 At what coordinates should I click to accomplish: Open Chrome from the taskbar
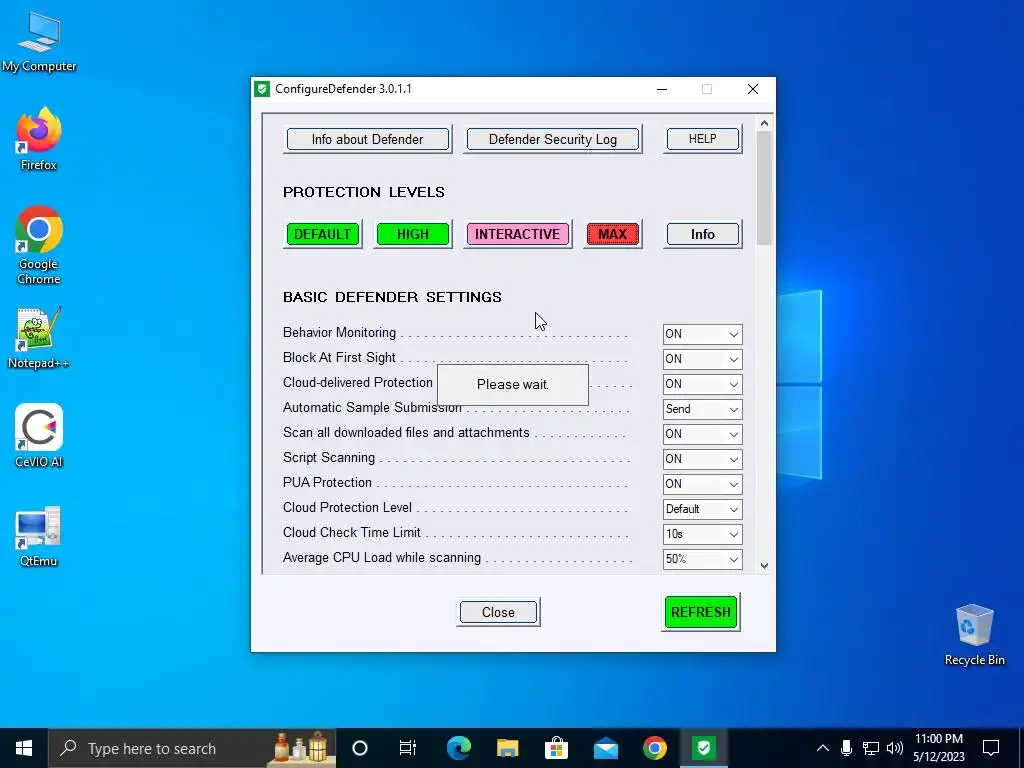(x=654, y=748)
